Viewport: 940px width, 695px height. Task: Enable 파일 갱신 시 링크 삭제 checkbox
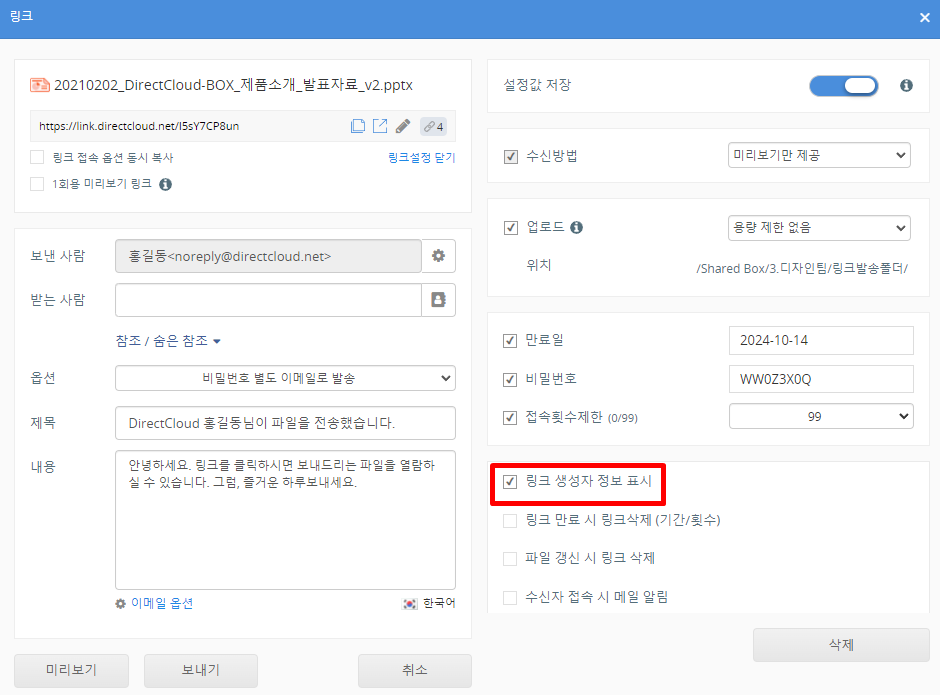click(x=510, y=558)
